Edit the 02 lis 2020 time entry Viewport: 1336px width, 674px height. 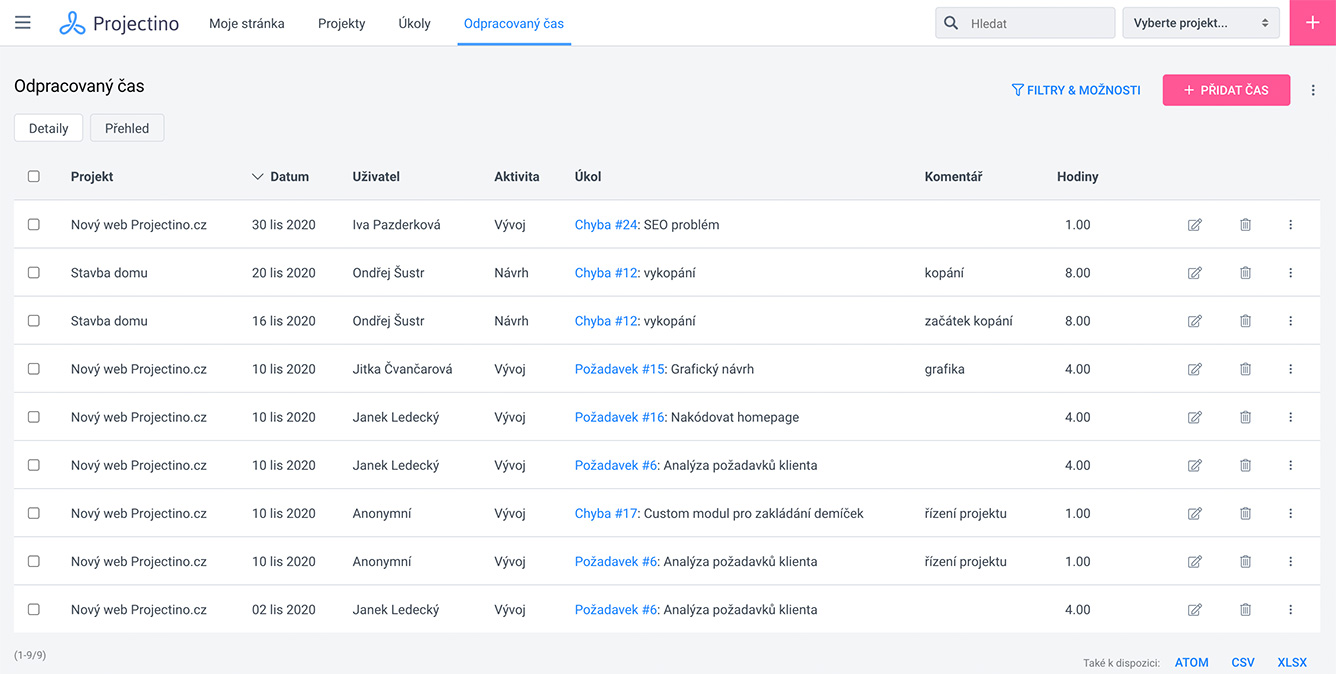[1194, 609]
